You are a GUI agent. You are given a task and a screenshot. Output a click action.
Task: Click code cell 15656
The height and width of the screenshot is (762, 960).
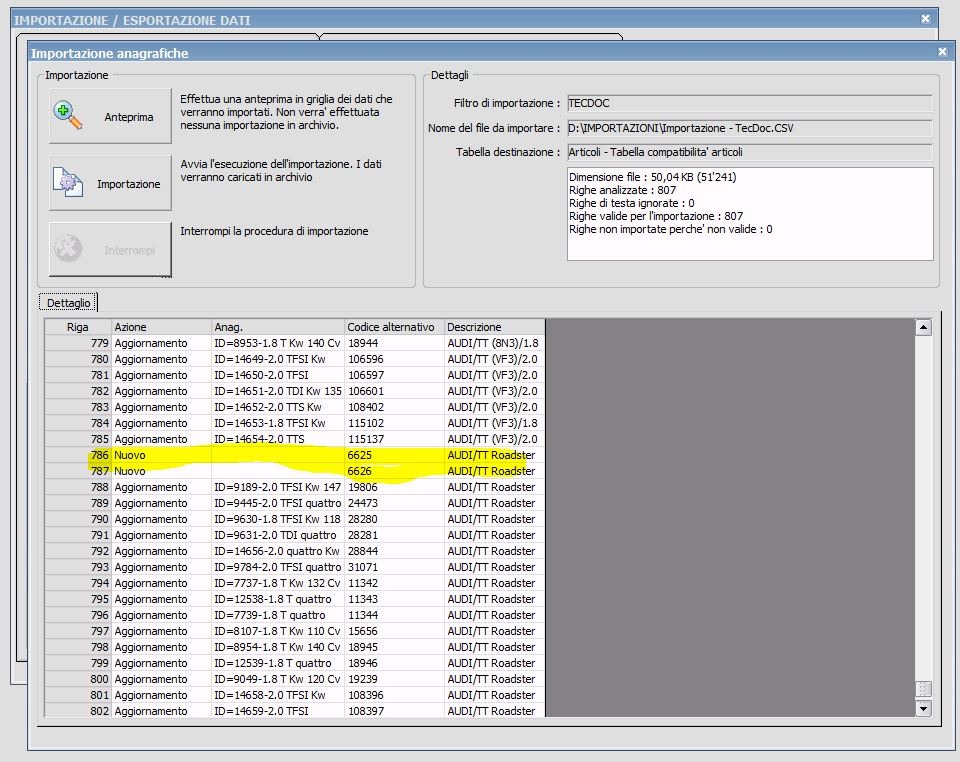pos(394,631)
